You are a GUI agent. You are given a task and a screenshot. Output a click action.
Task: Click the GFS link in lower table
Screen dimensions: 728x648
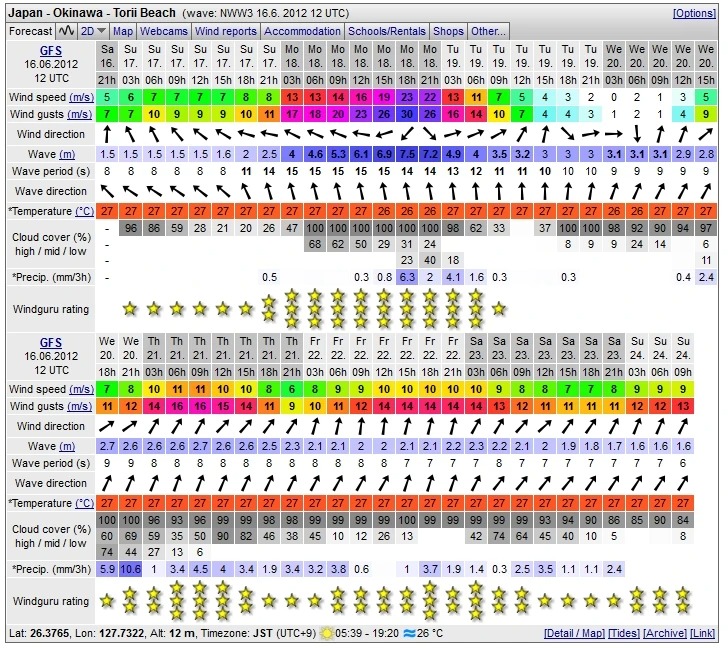point(51,343)
